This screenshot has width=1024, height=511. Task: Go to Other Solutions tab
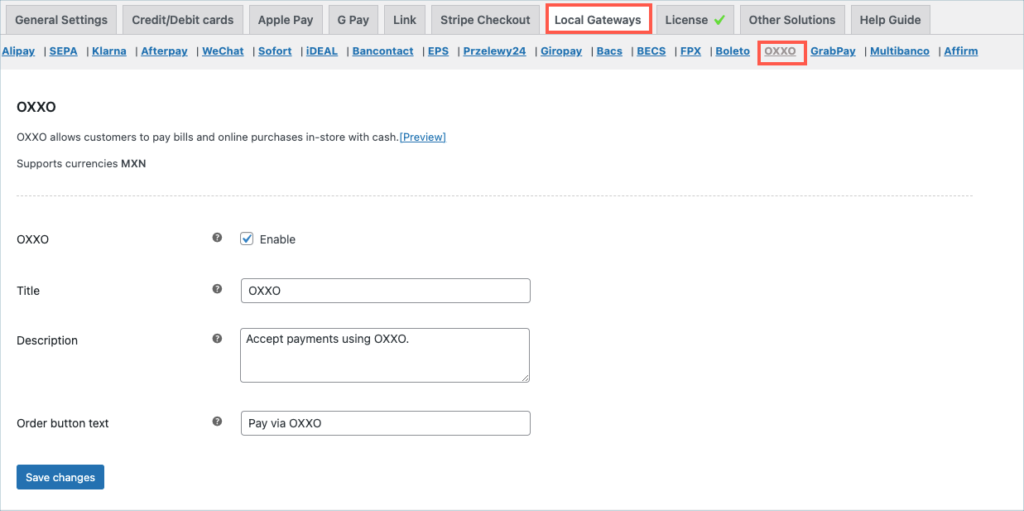792,20
